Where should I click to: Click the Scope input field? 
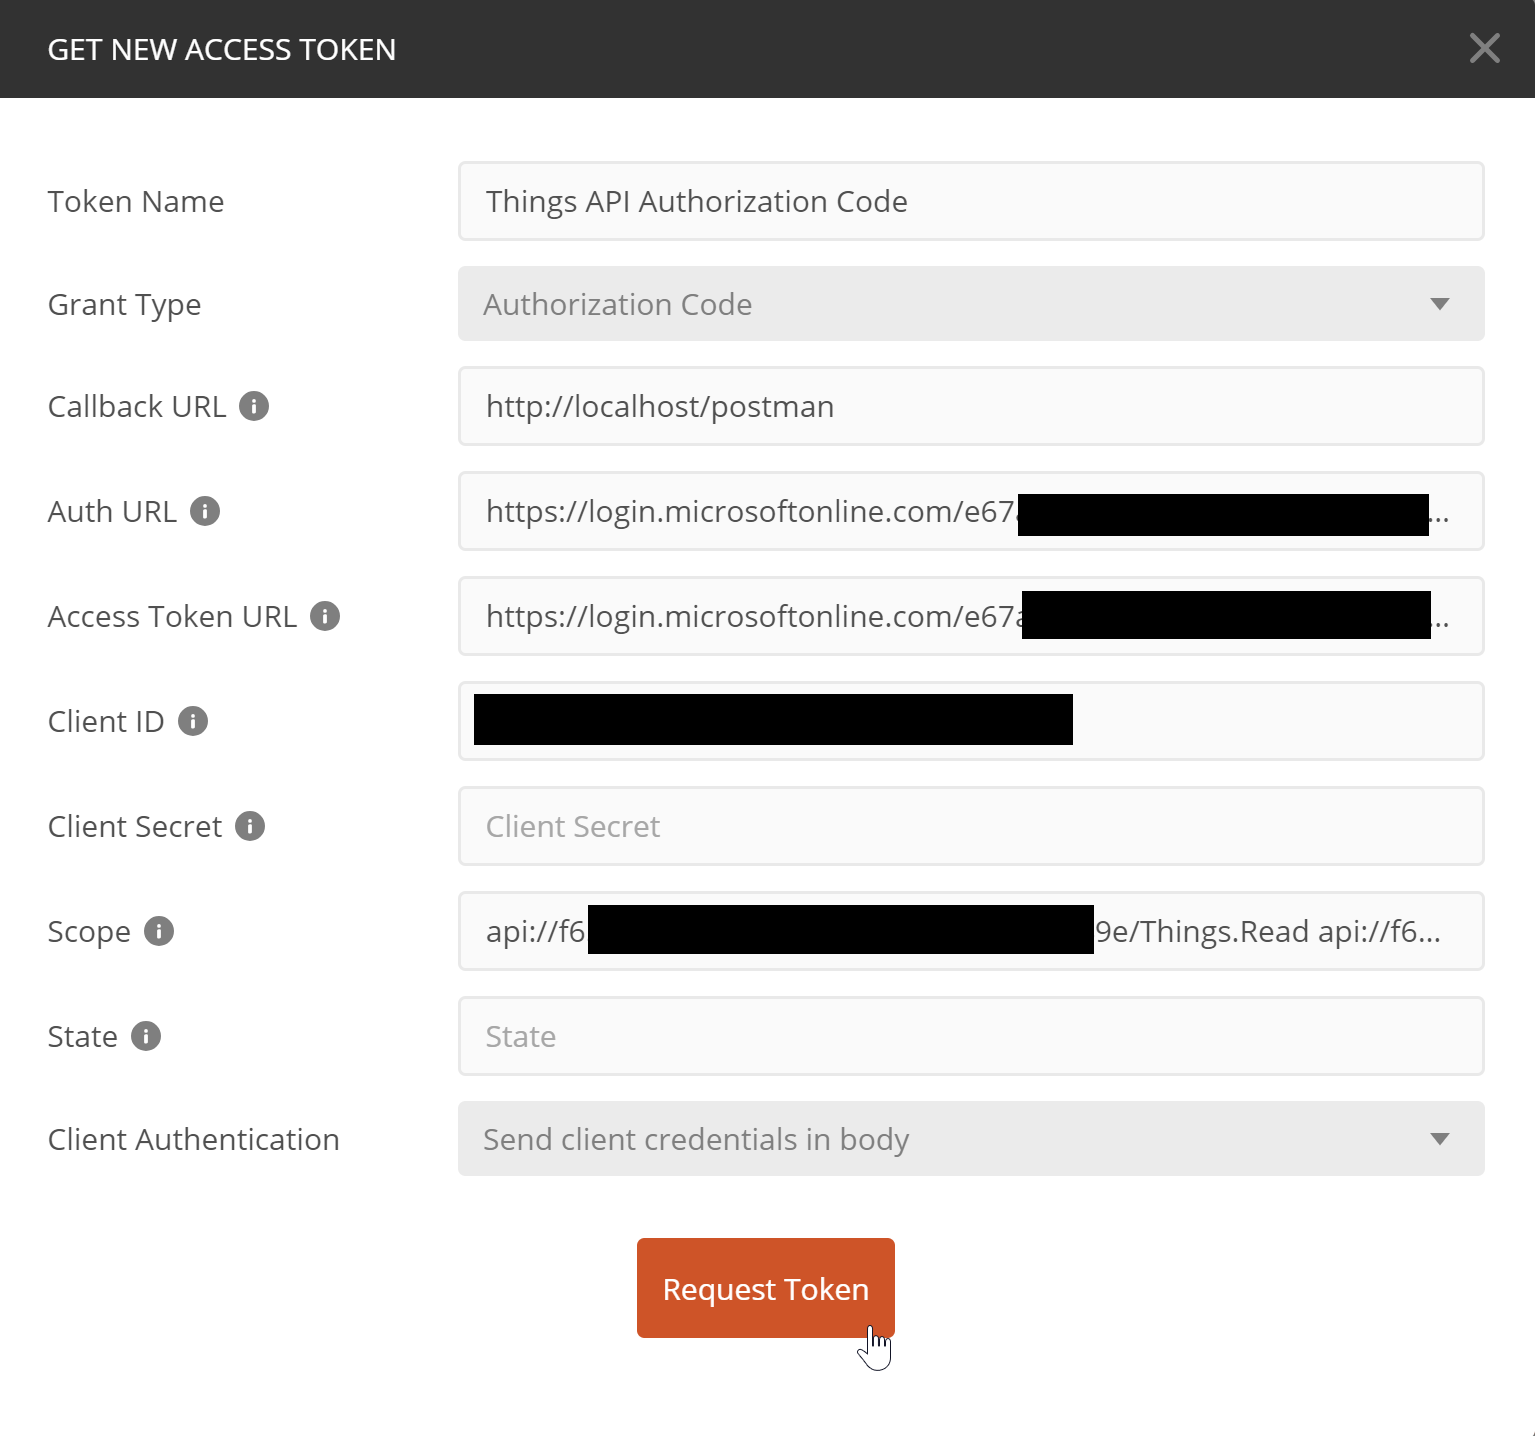coord(970,931)
